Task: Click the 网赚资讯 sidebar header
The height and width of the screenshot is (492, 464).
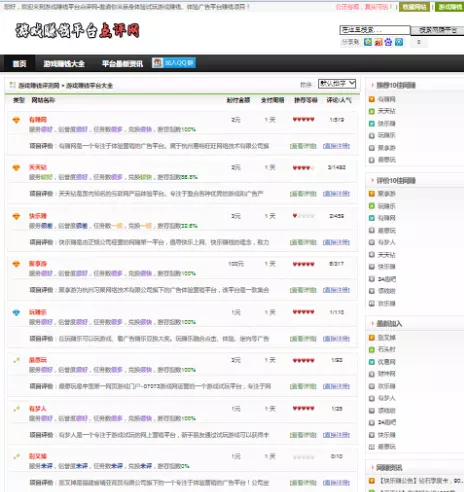Action: pyautogui.click(x=389, y=468)
